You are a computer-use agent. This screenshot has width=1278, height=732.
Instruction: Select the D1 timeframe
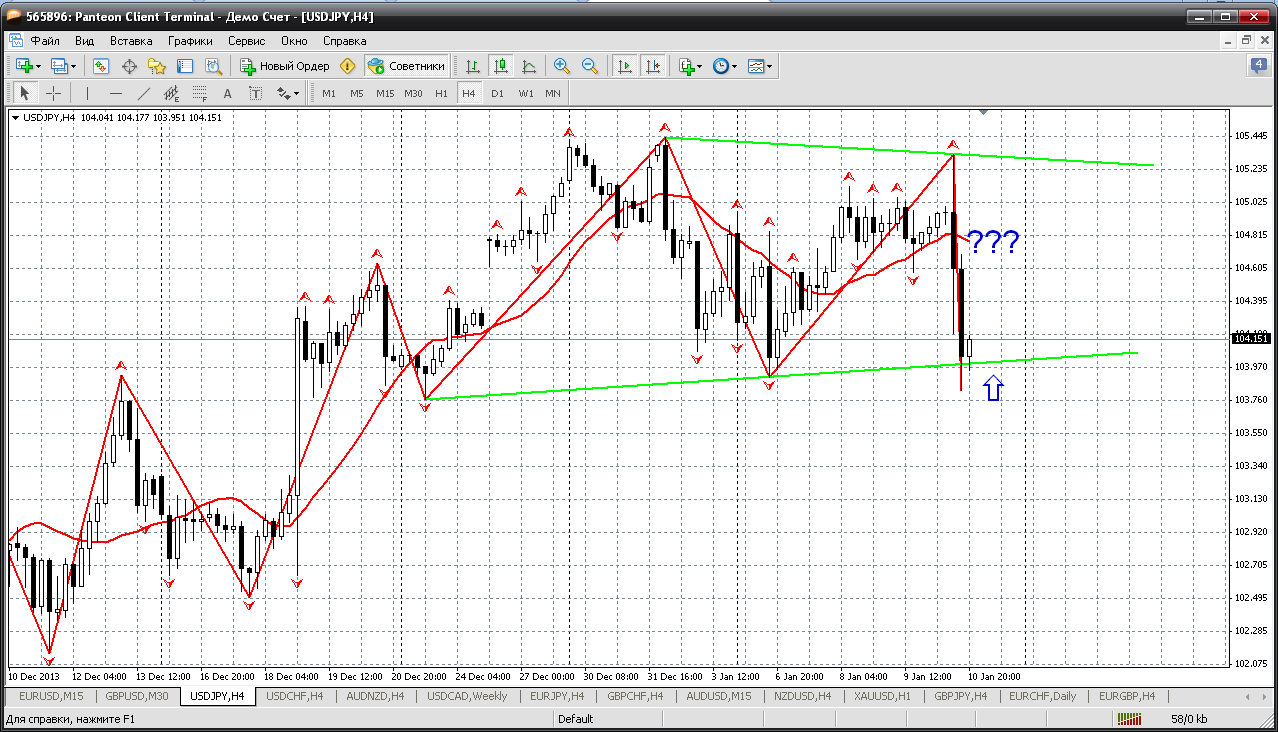pyautogui.click(x=497, y=93)
